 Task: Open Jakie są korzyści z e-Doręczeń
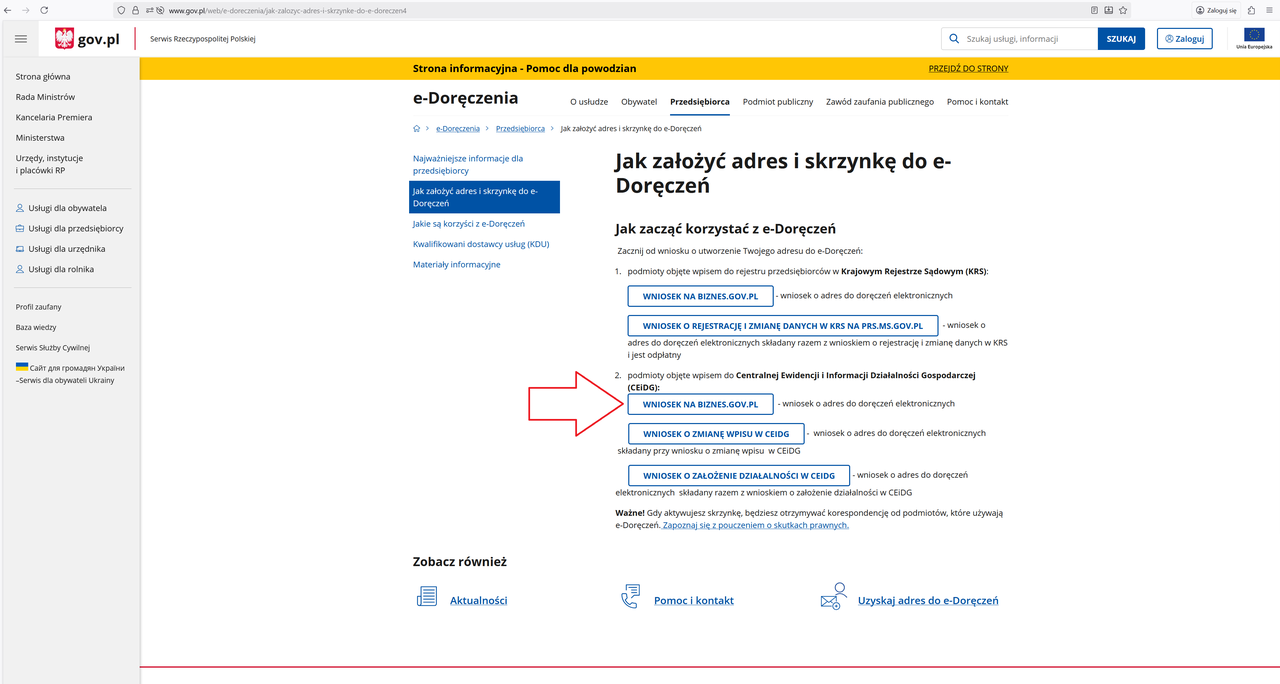click(469, 224)
